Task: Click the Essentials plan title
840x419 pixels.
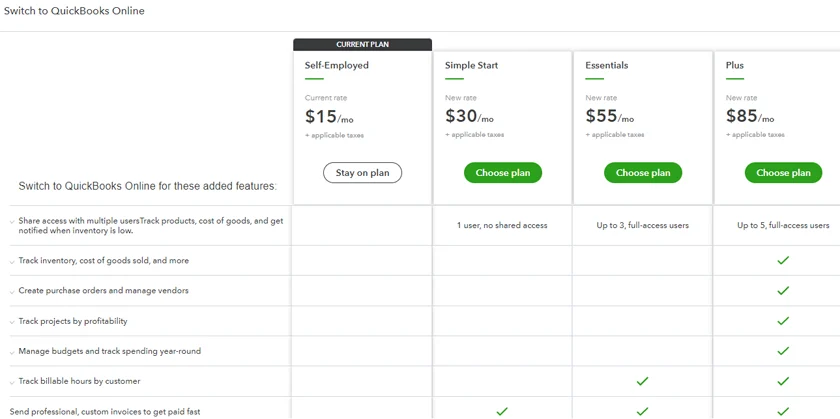Action: click(x=606, y=65)
